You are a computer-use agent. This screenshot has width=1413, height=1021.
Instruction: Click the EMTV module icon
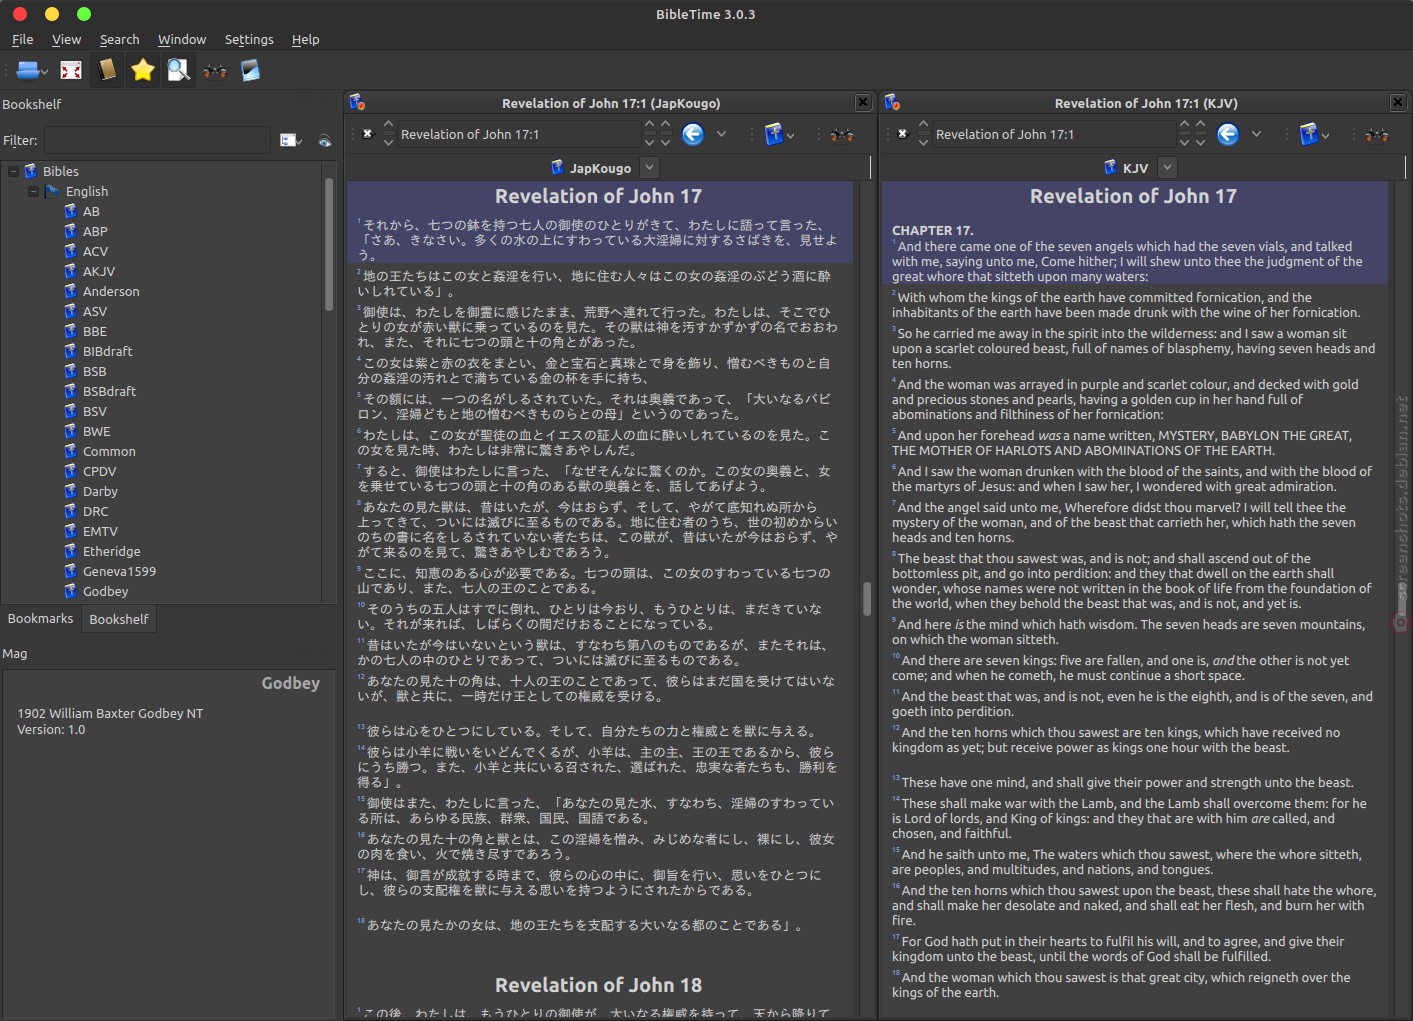(x=71, y=531)
